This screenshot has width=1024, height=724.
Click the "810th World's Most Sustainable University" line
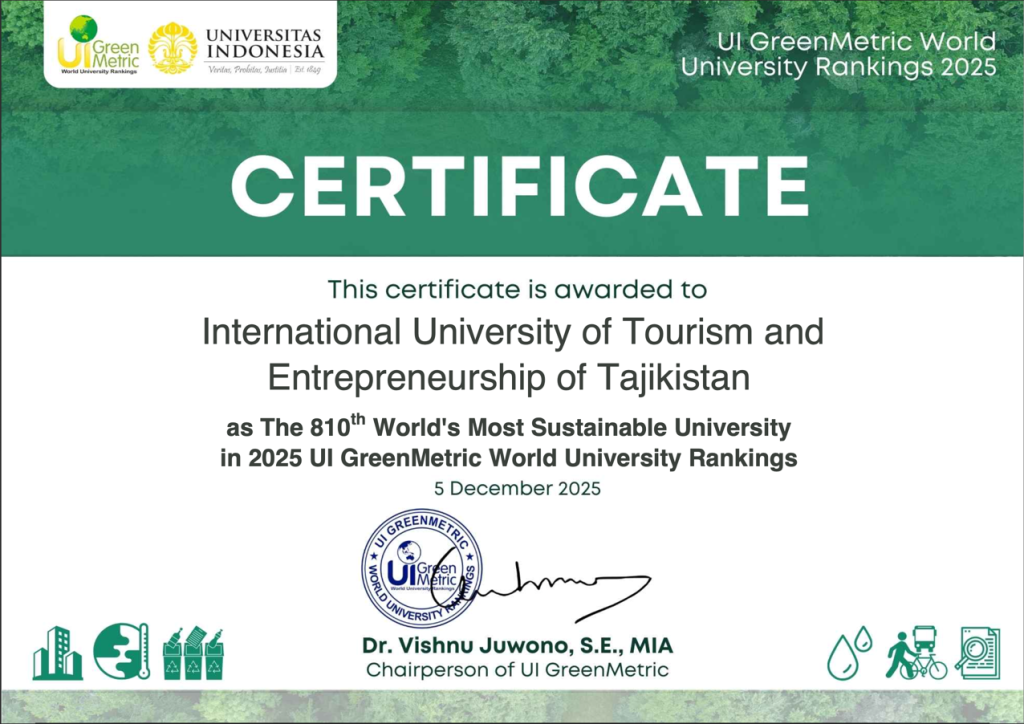click(x=508, y=428)
